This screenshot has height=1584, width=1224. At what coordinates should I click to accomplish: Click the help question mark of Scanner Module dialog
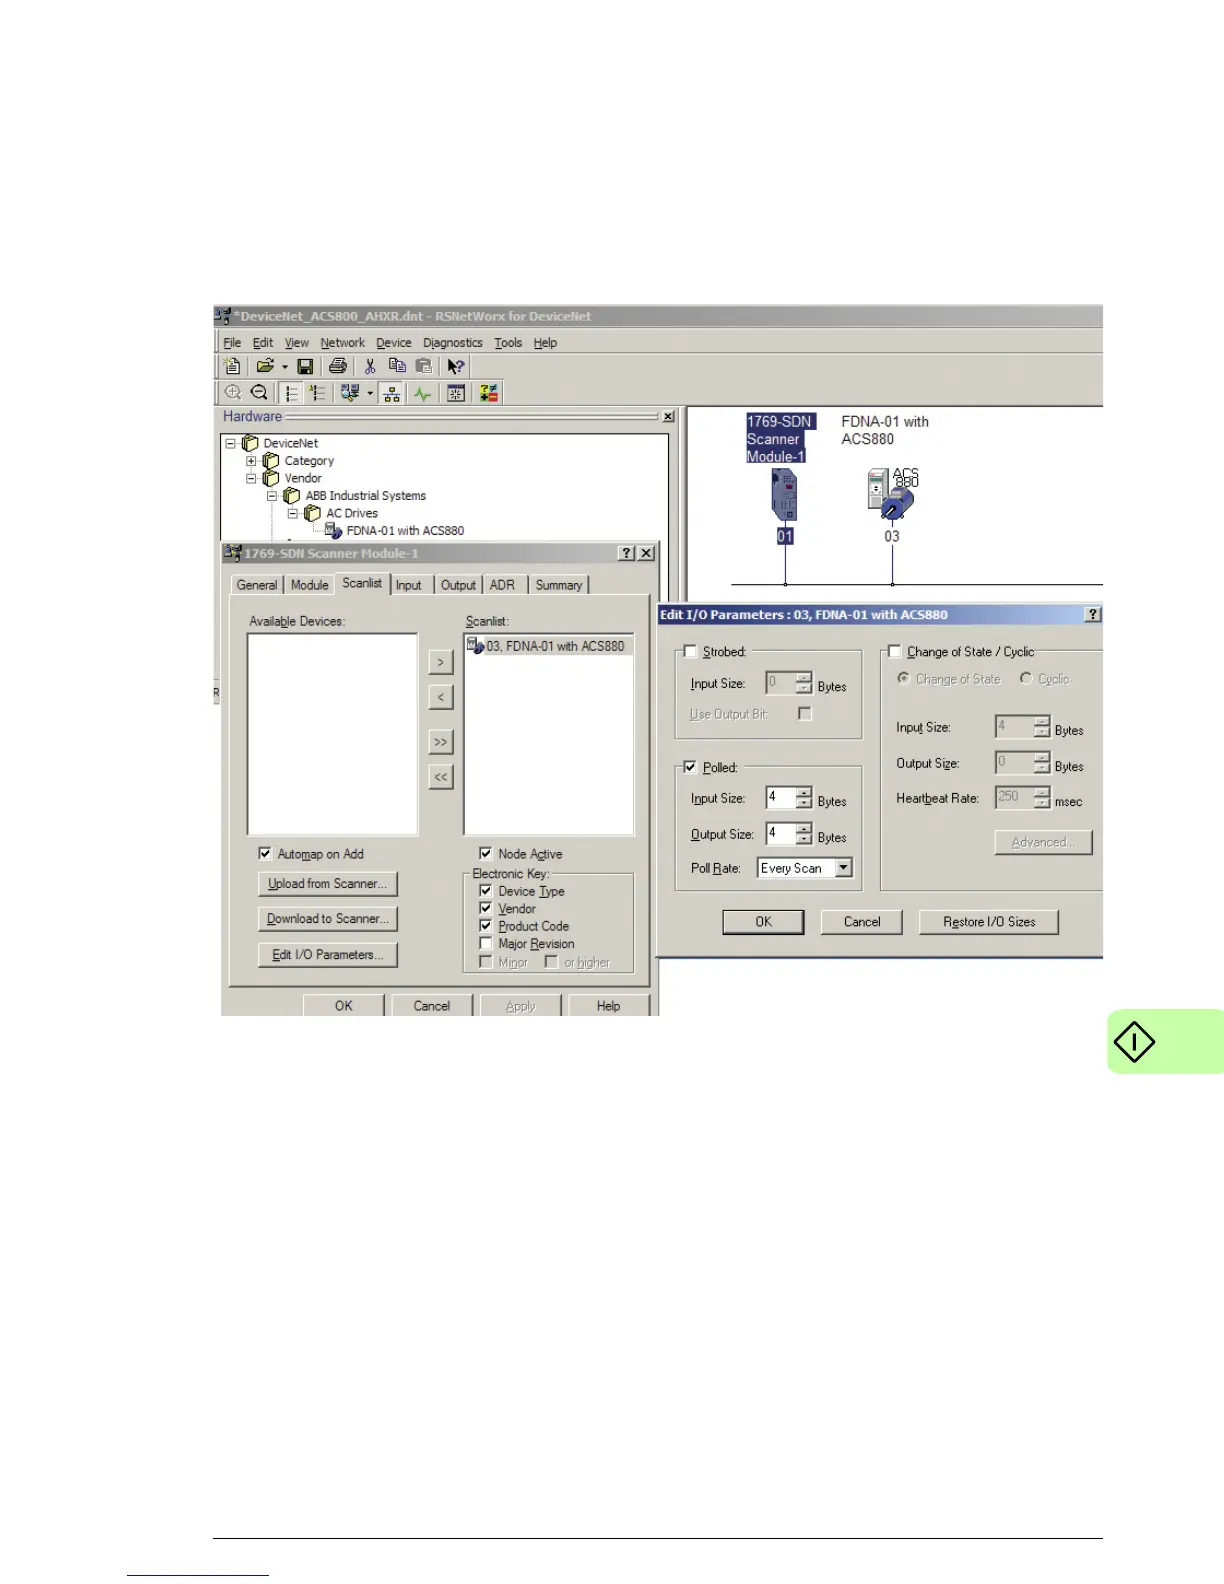(x=627, y=553)
